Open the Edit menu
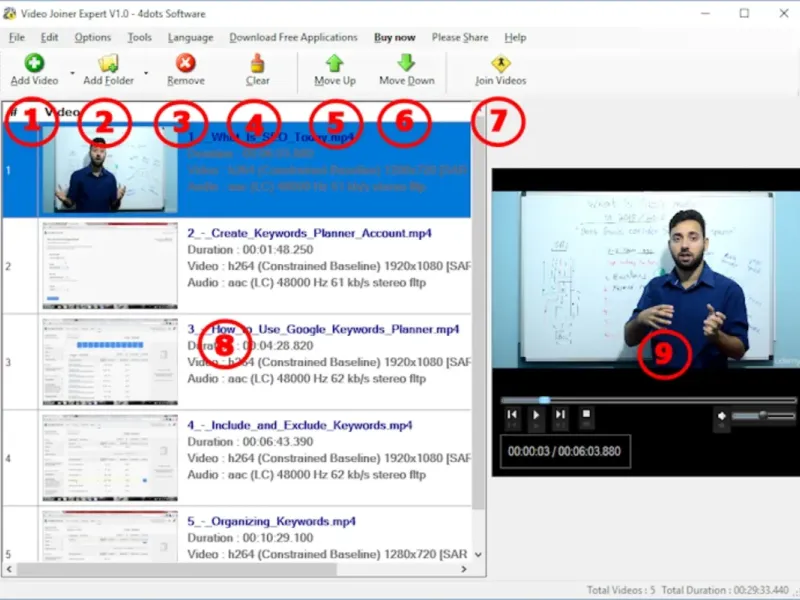 click(x=49, y=37)
